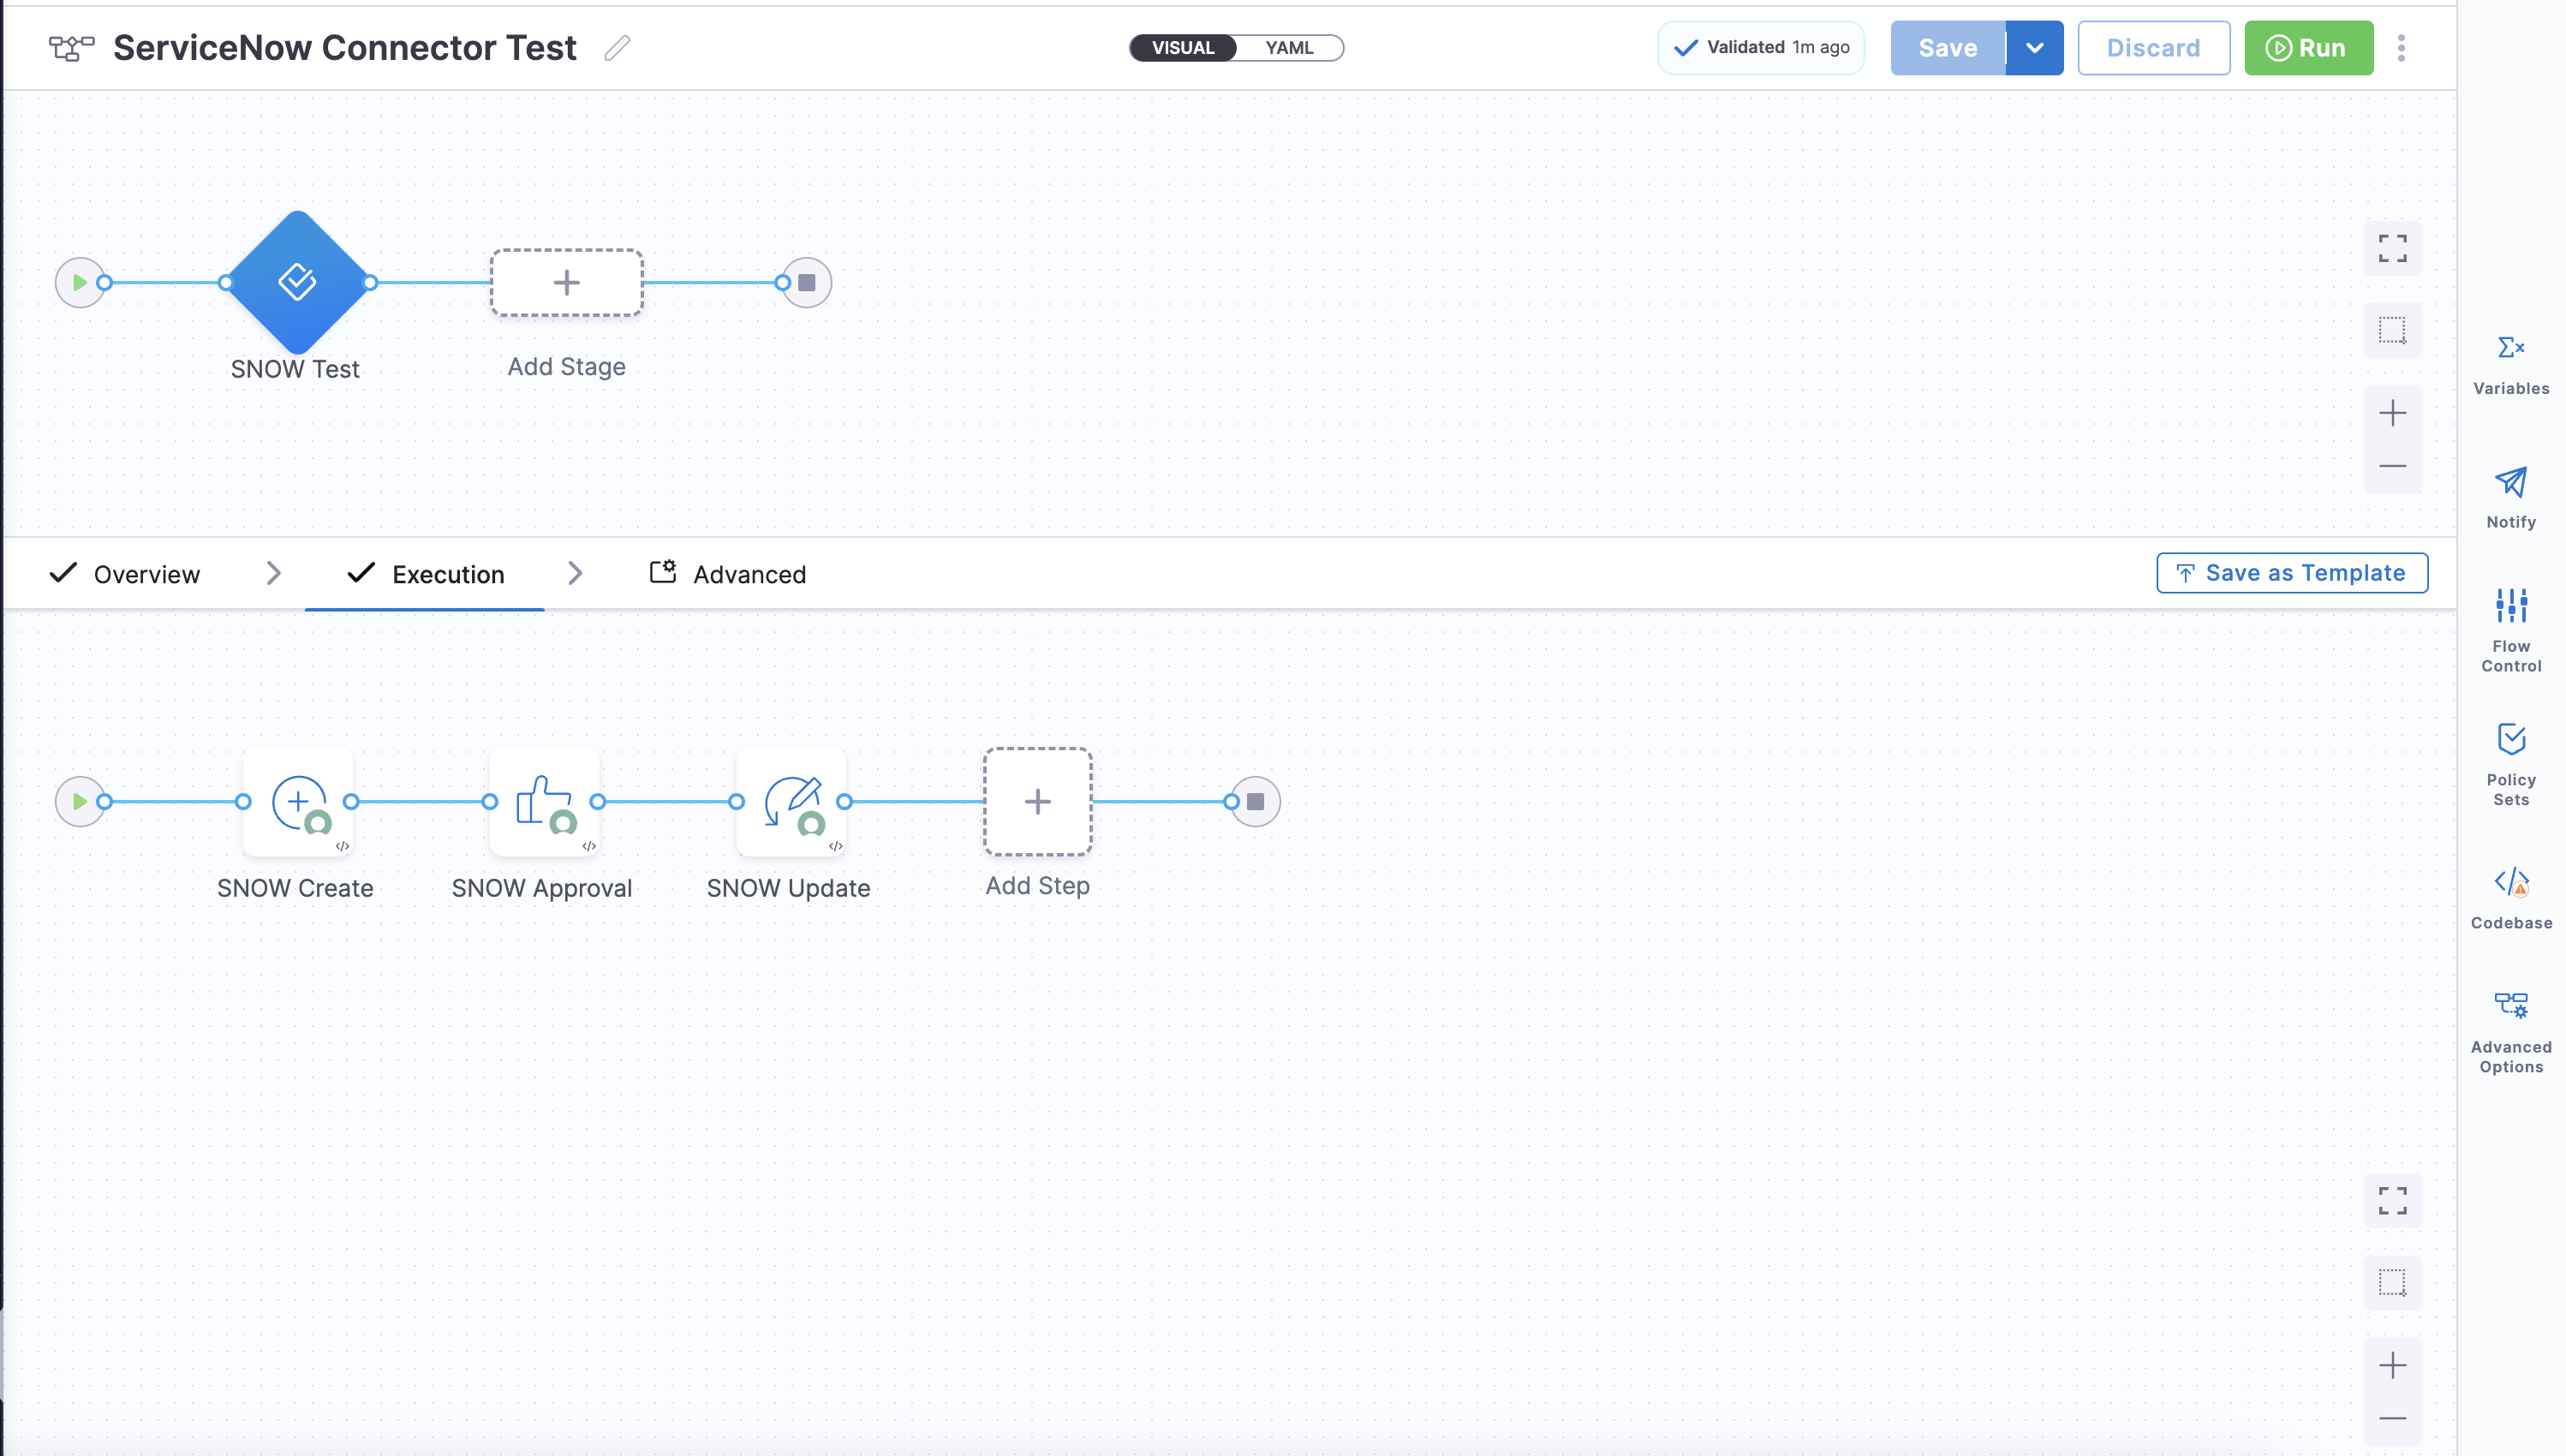Screen dimensions: 2566x1456
Task: Open the Variables panel icon
Action: [2510, 349]
